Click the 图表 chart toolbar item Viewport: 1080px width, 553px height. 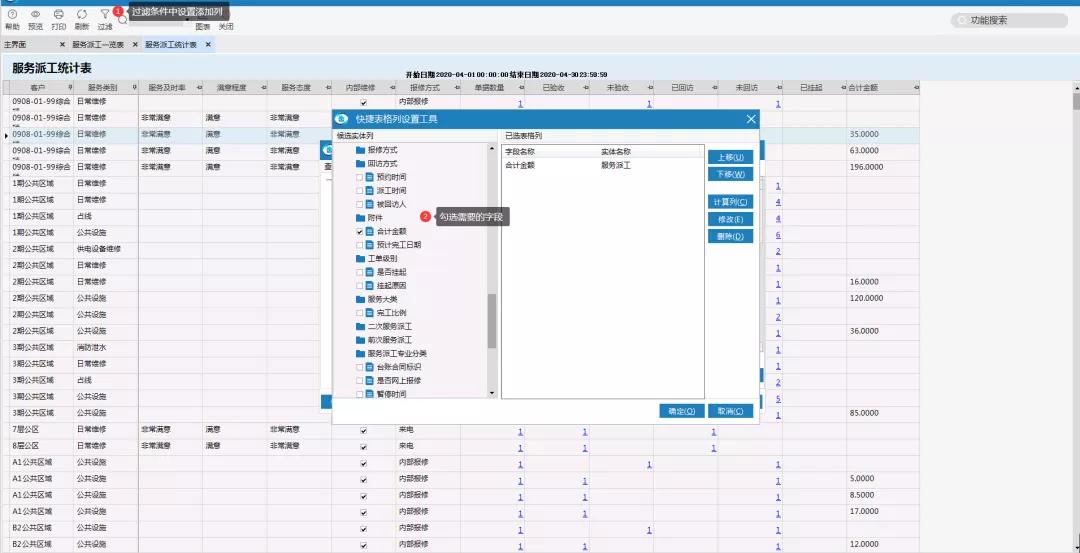[x=202, y=27]
